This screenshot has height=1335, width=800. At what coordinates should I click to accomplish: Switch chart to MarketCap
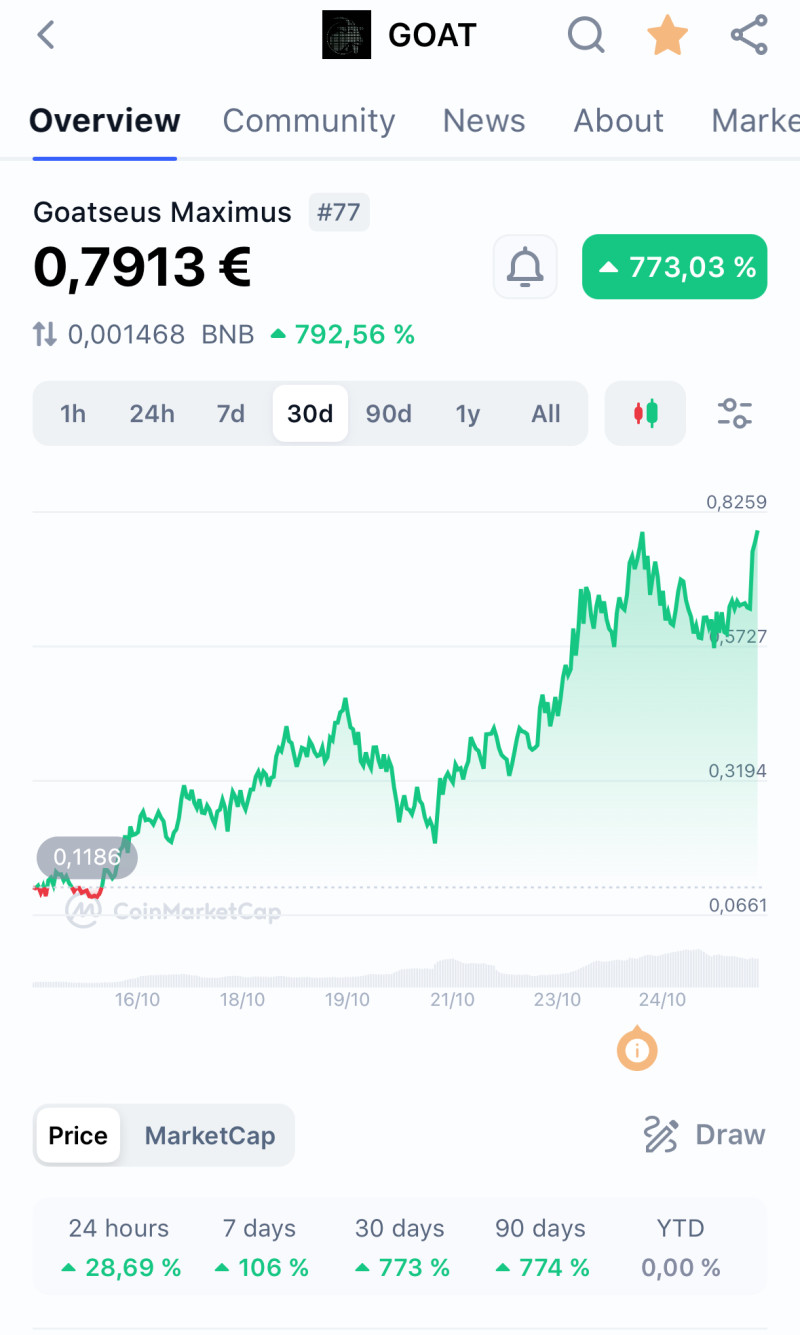click(x=210, y=1136)
